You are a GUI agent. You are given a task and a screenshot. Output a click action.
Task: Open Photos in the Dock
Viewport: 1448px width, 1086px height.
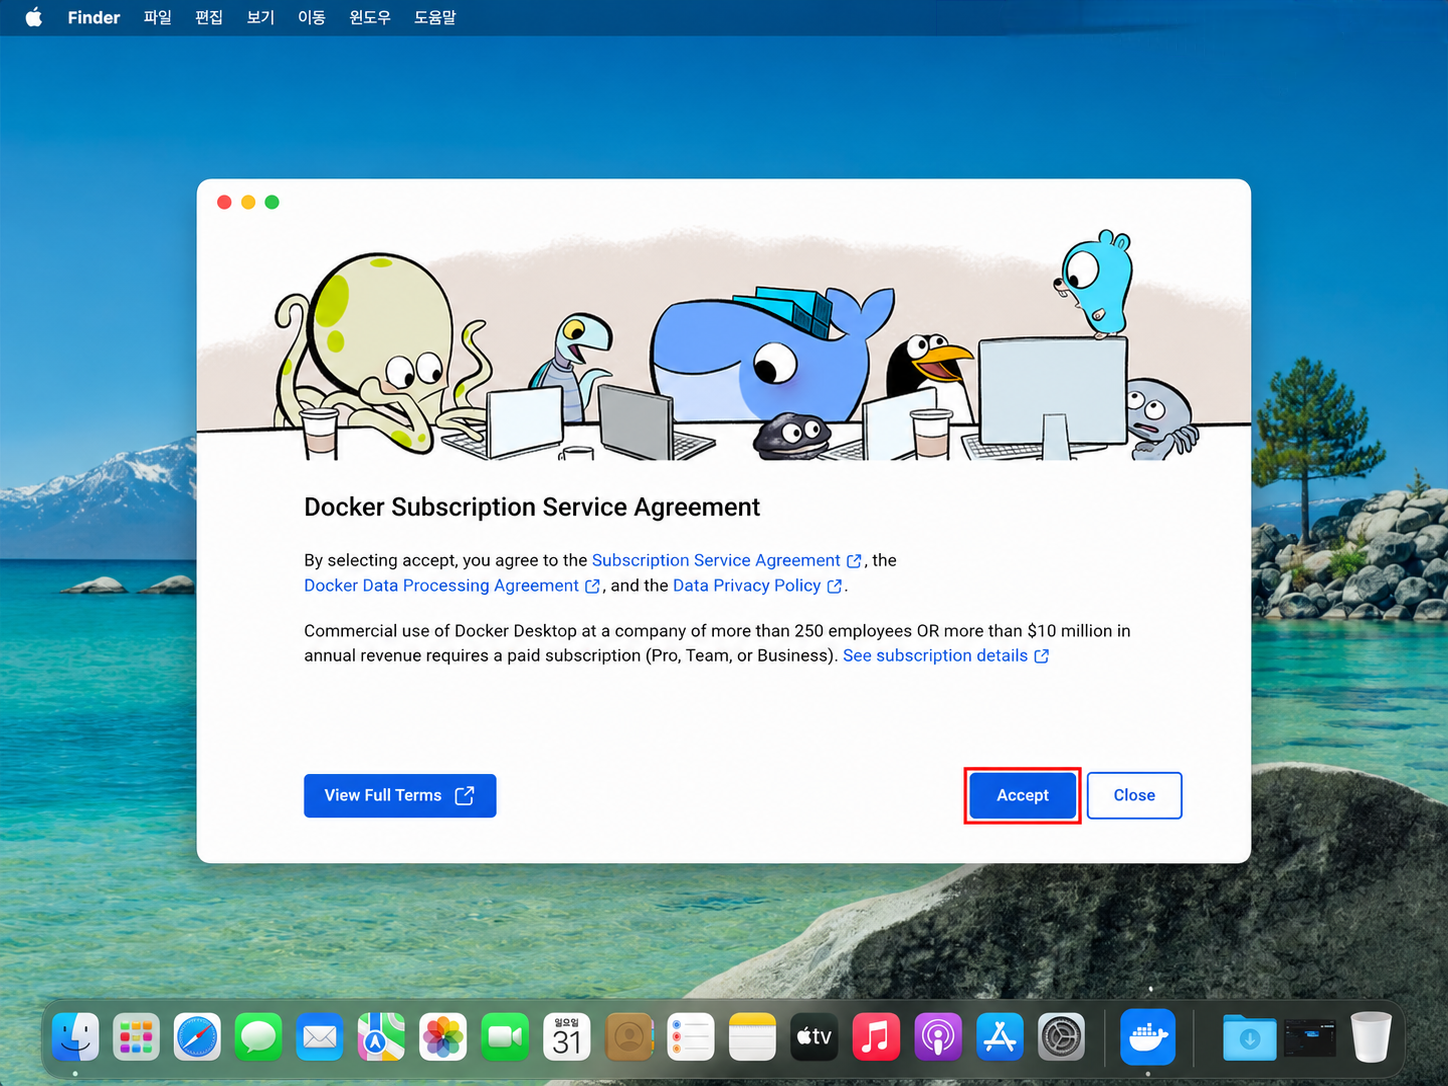coord(443,1037)
